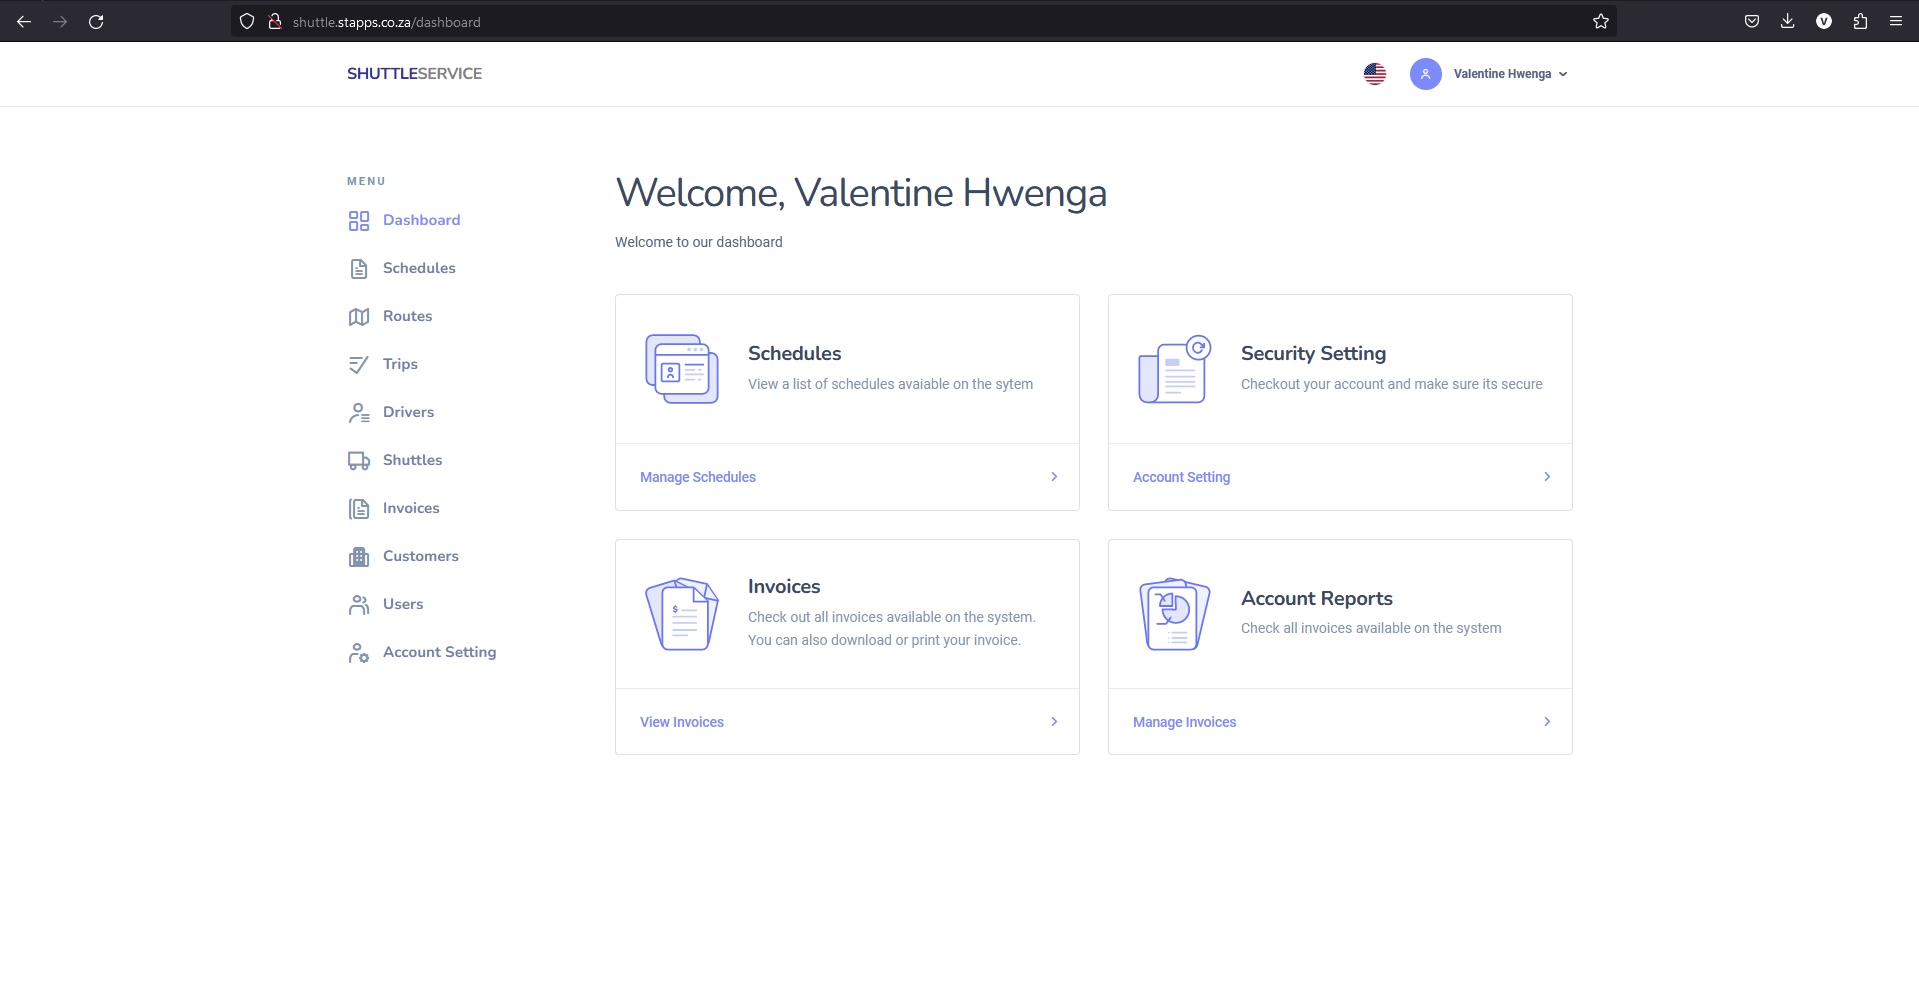Viewport: 1919px width, 987px height.
Task: Click chevron beside Manage Schedules
Action: 1054,477
